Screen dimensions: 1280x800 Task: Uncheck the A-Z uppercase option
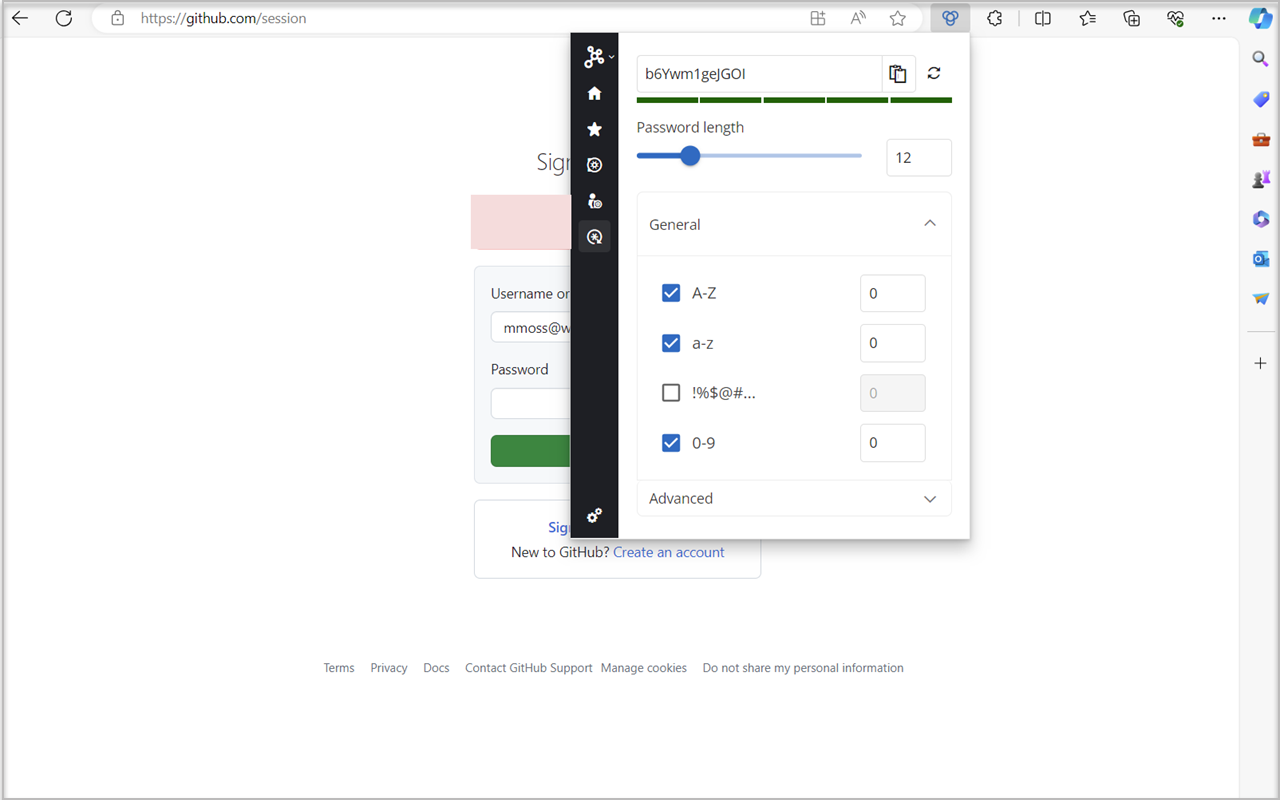tap(671, 292)
